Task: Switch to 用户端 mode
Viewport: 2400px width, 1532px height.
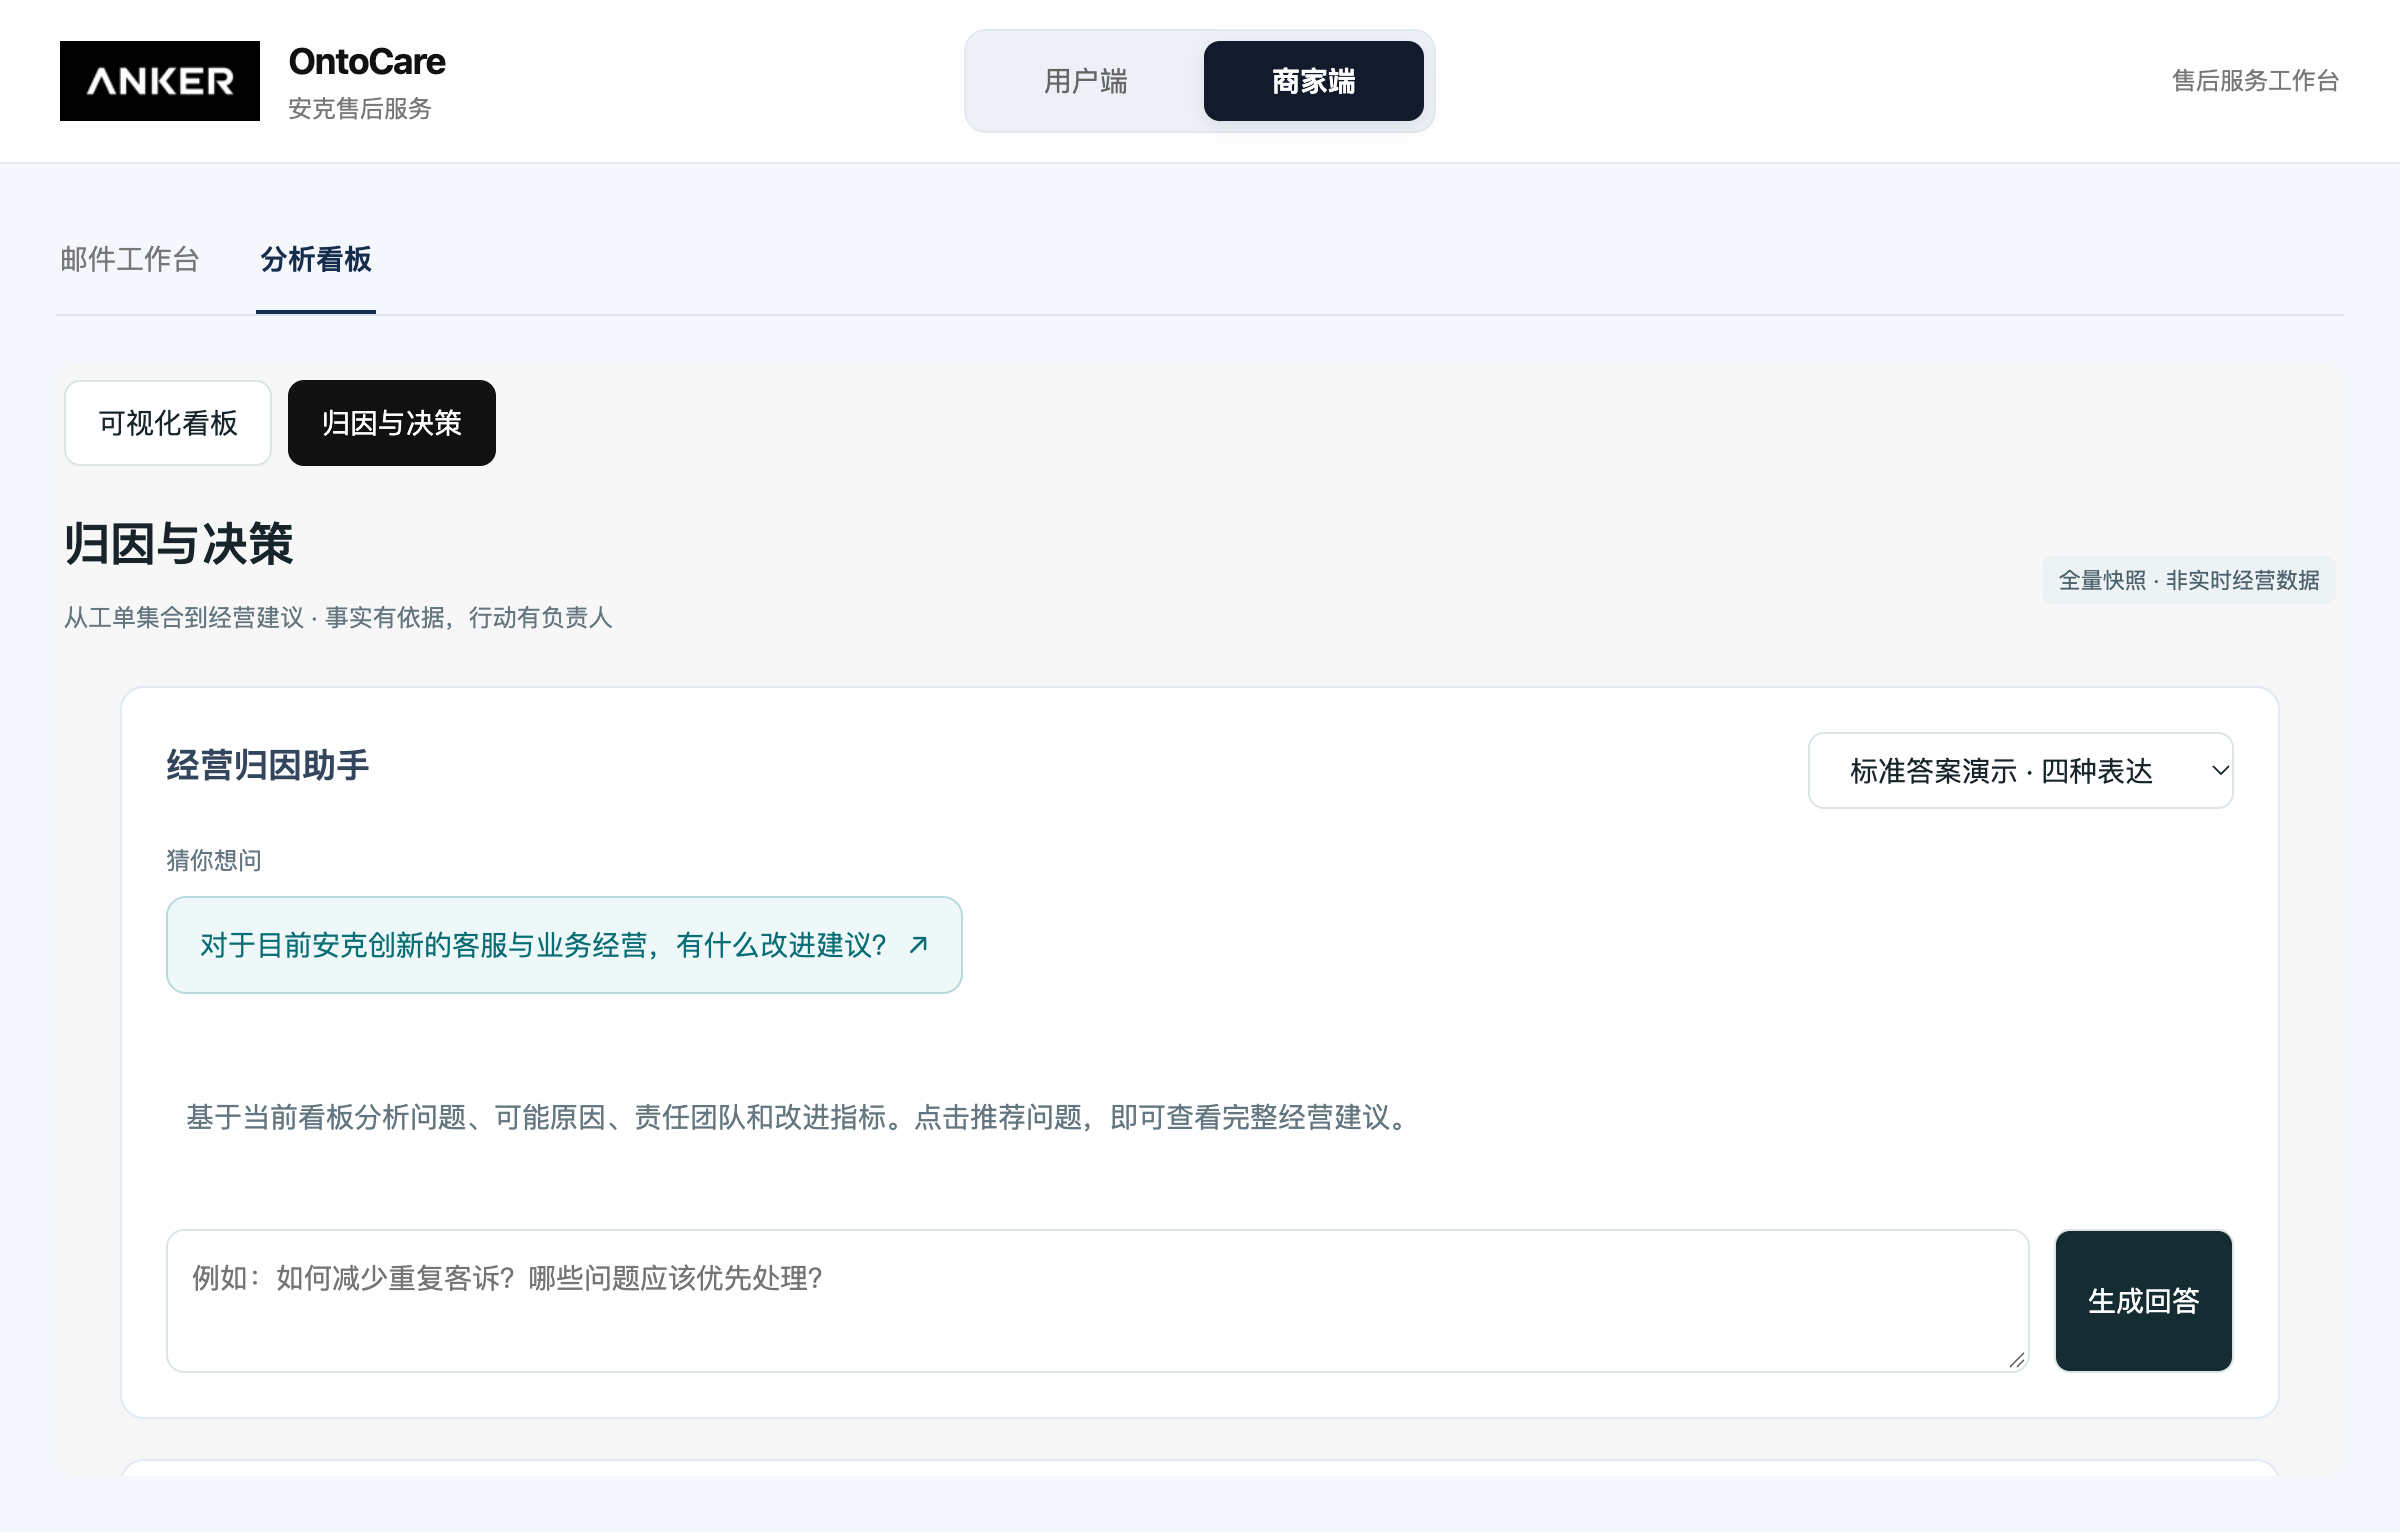Action: [x=1085, y=81]
